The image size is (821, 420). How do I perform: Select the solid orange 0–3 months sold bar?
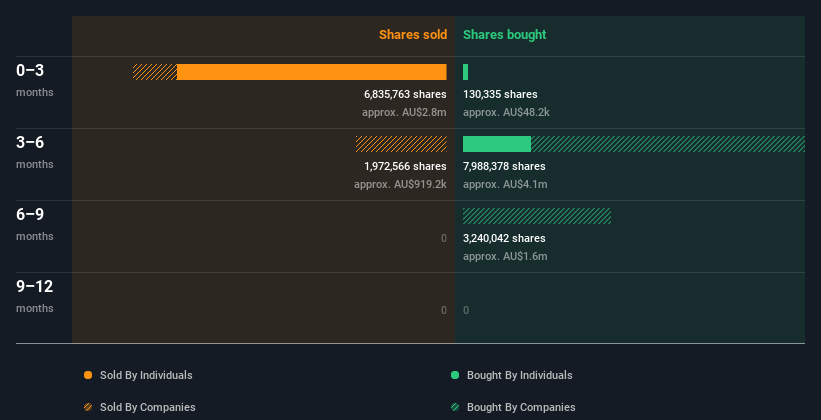tap(312, 72)
